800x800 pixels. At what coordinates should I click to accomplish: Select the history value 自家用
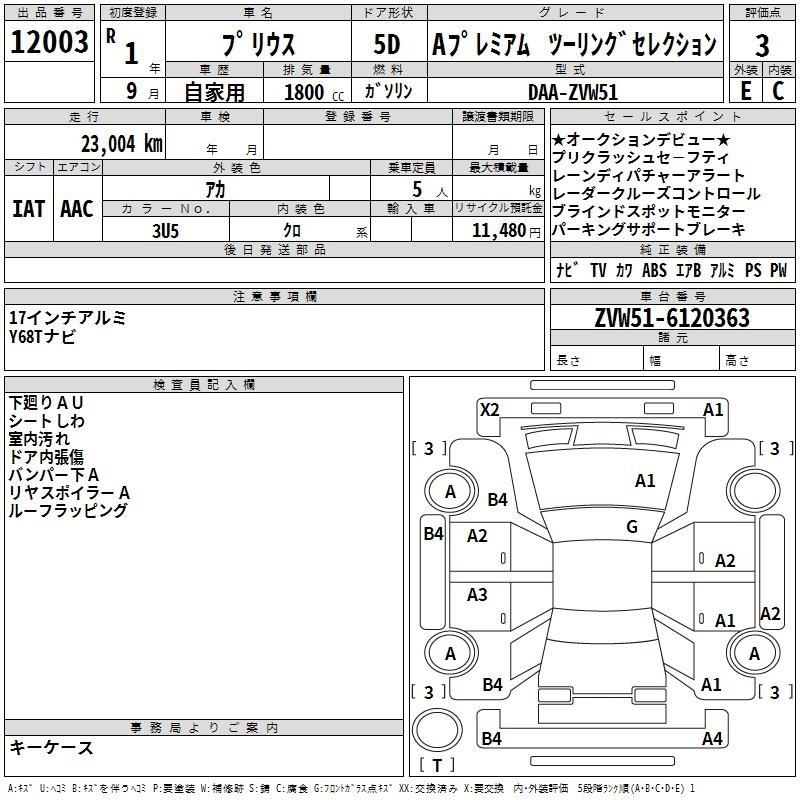click(x=214, y=92)
